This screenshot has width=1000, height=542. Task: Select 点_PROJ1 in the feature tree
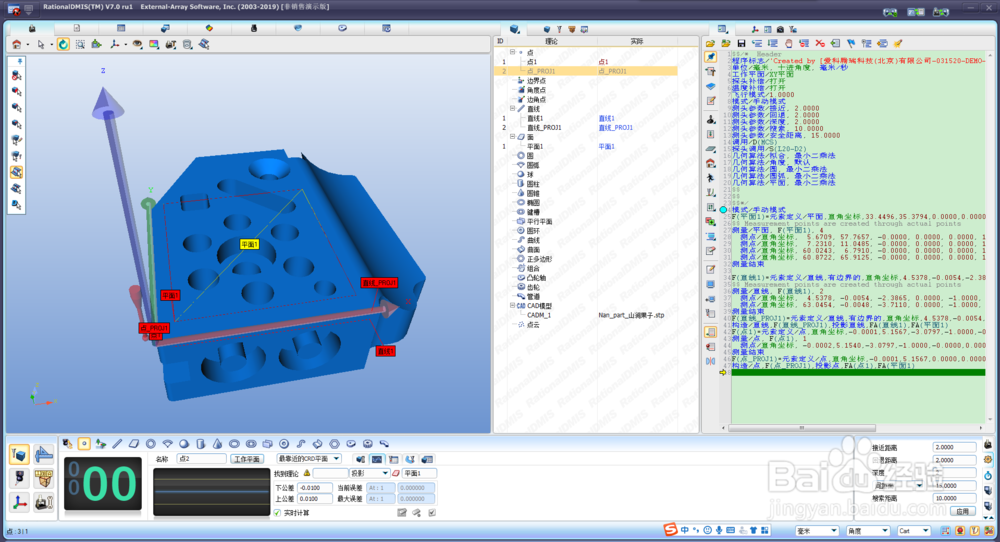point(541,71)
